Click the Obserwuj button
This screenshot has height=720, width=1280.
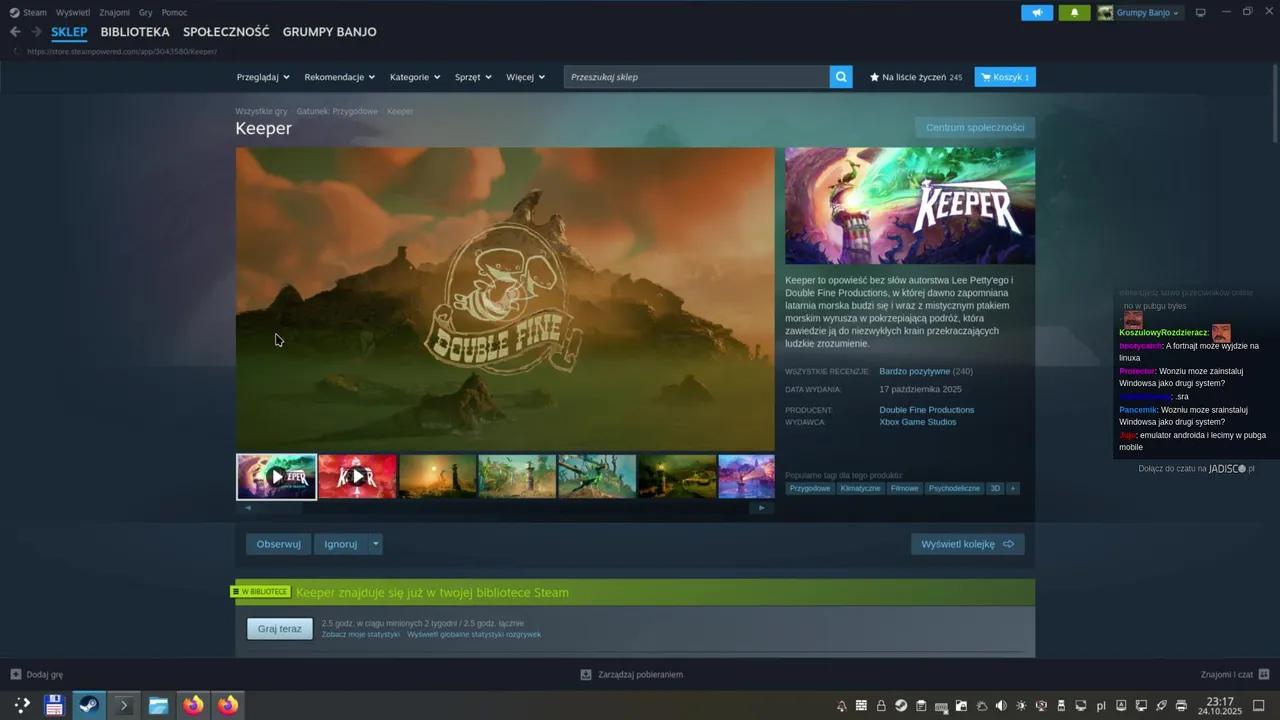tap(279, 544)
